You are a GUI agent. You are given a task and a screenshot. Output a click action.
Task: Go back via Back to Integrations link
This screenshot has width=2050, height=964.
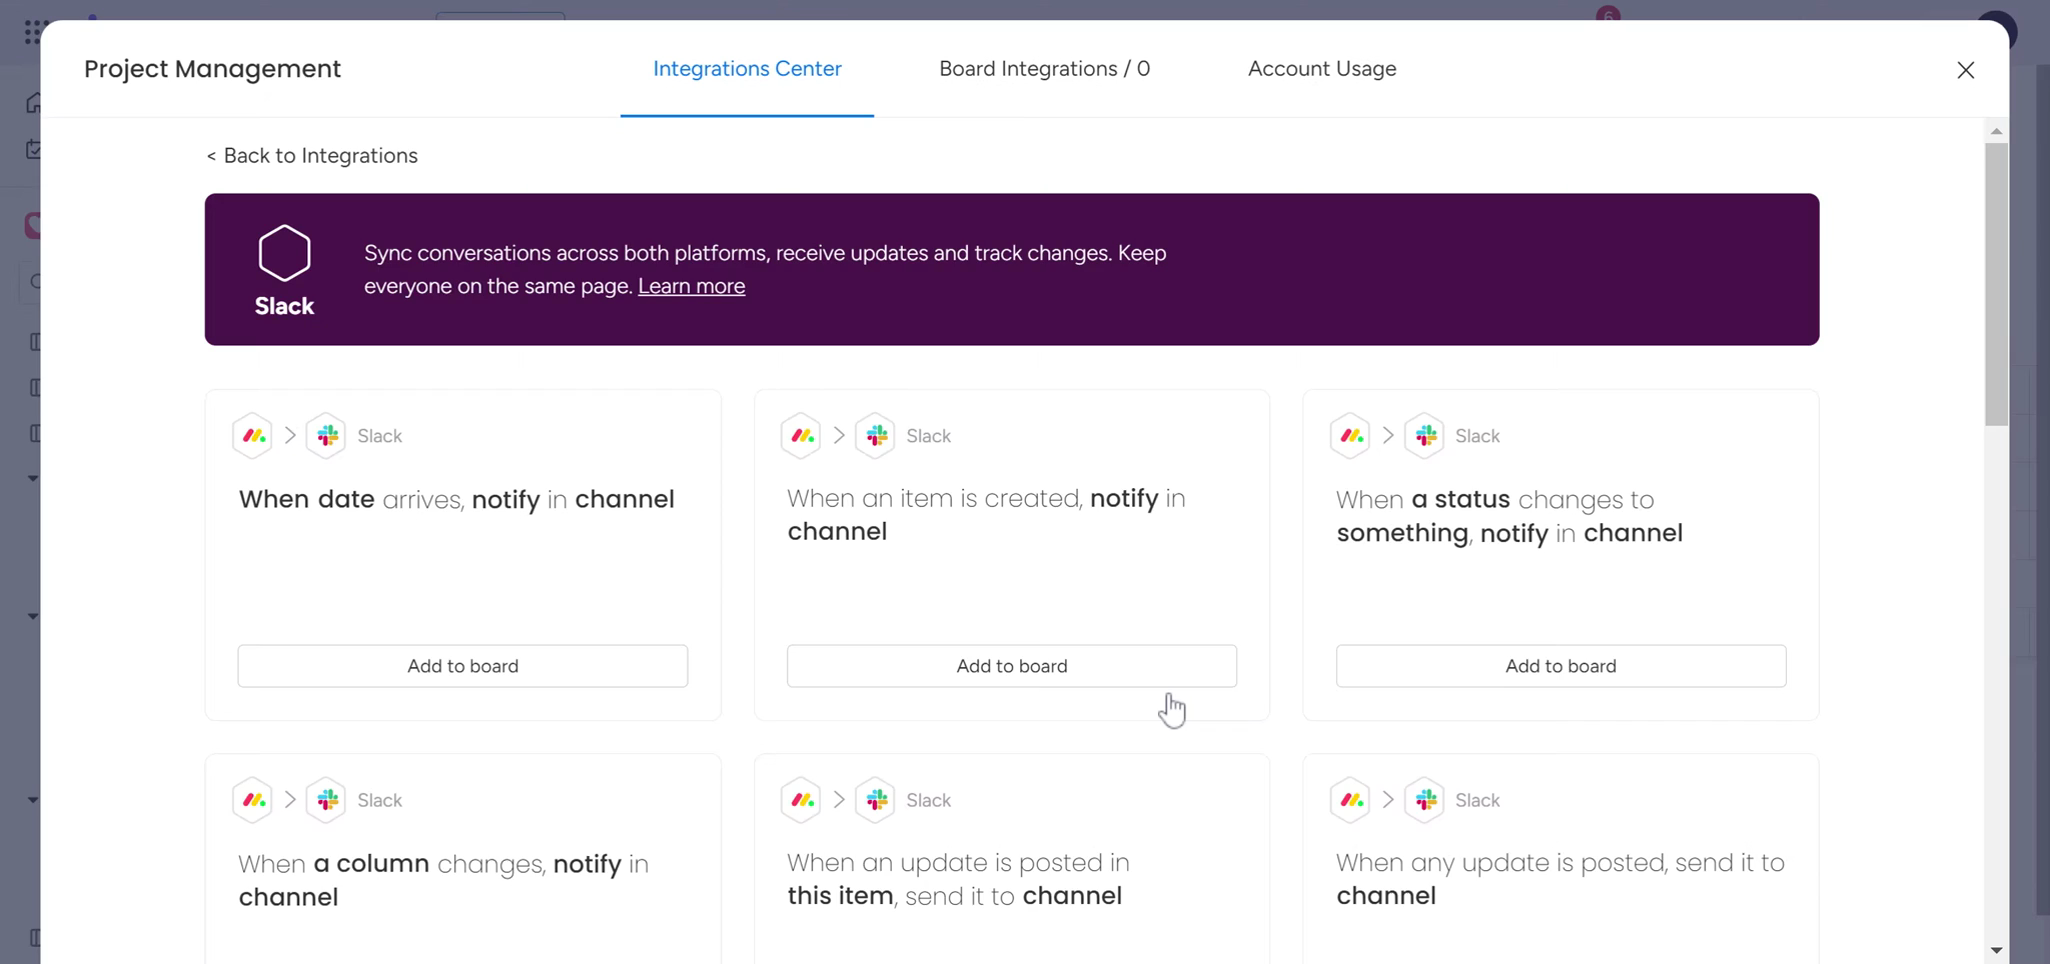pyautogui.click(x=312, y=156)
